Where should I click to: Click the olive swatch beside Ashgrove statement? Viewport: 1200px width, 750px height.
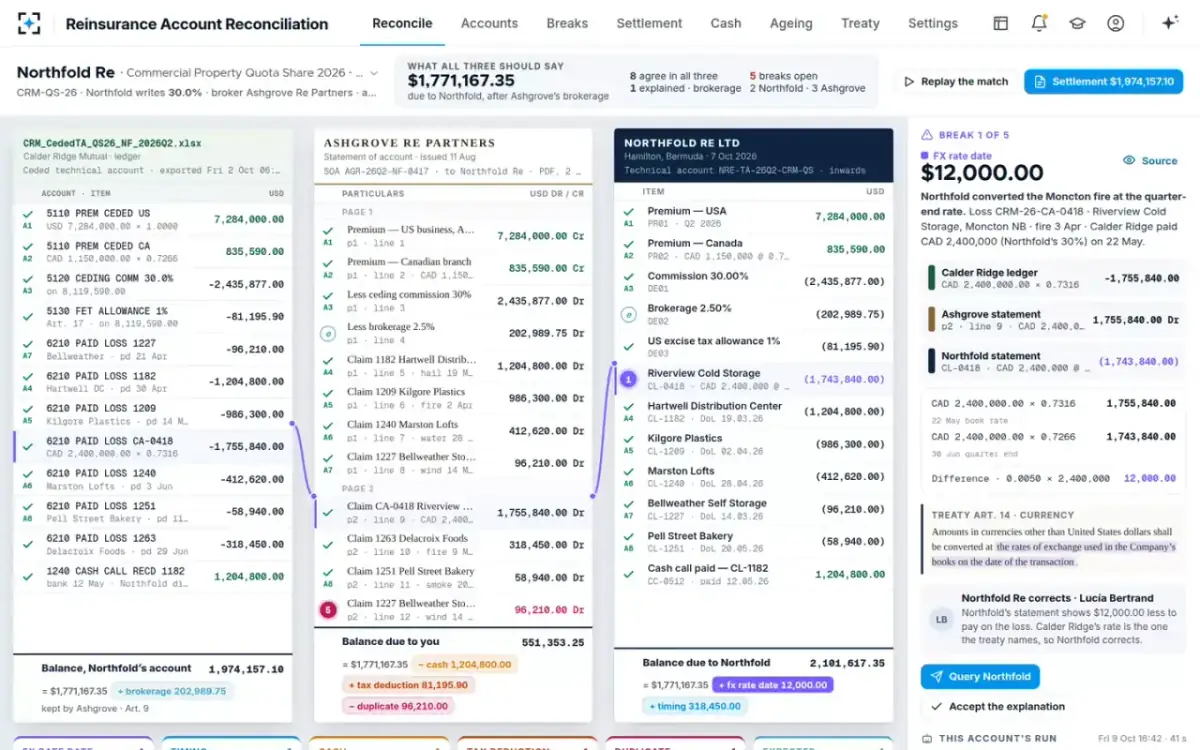[x=931, y=320]
